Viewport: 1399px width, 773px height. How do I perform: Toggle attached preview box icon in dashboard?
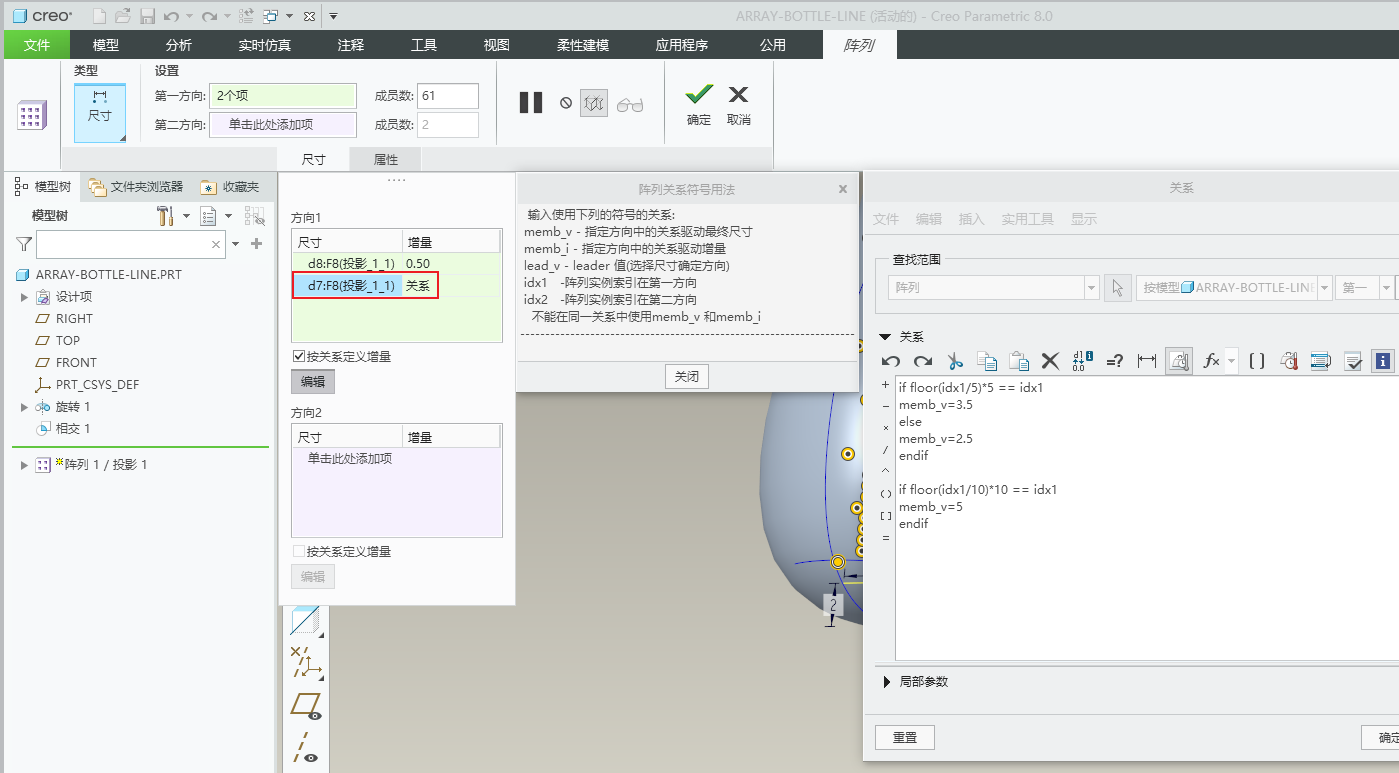(594, 102)
